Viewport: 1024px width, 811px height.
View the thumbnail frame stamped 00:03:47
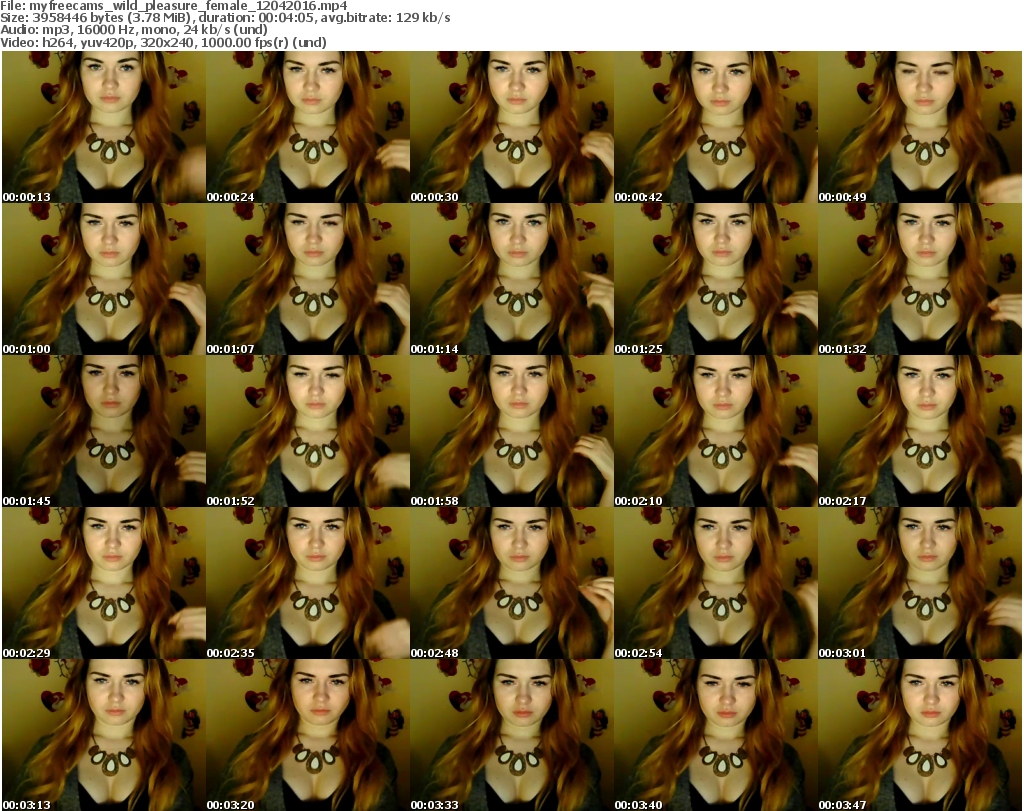pos(920,735)
